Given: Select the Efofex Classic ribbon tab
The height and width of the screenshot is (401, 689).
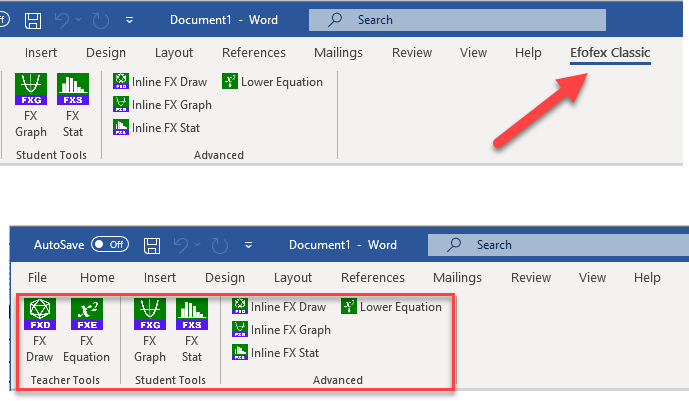Looking at the screenshot, I should click(610, 53).
